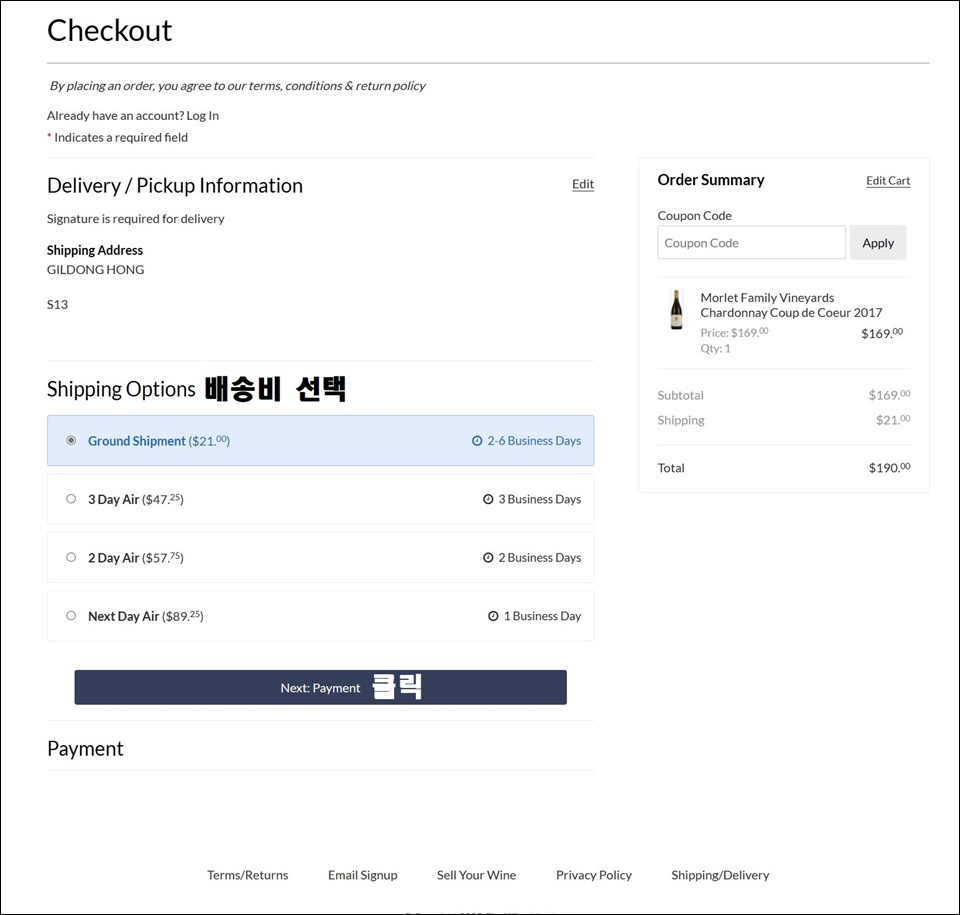Select the 2 Day Air radio button
This screenshot has height=915, width=960.
pos(71,557)
